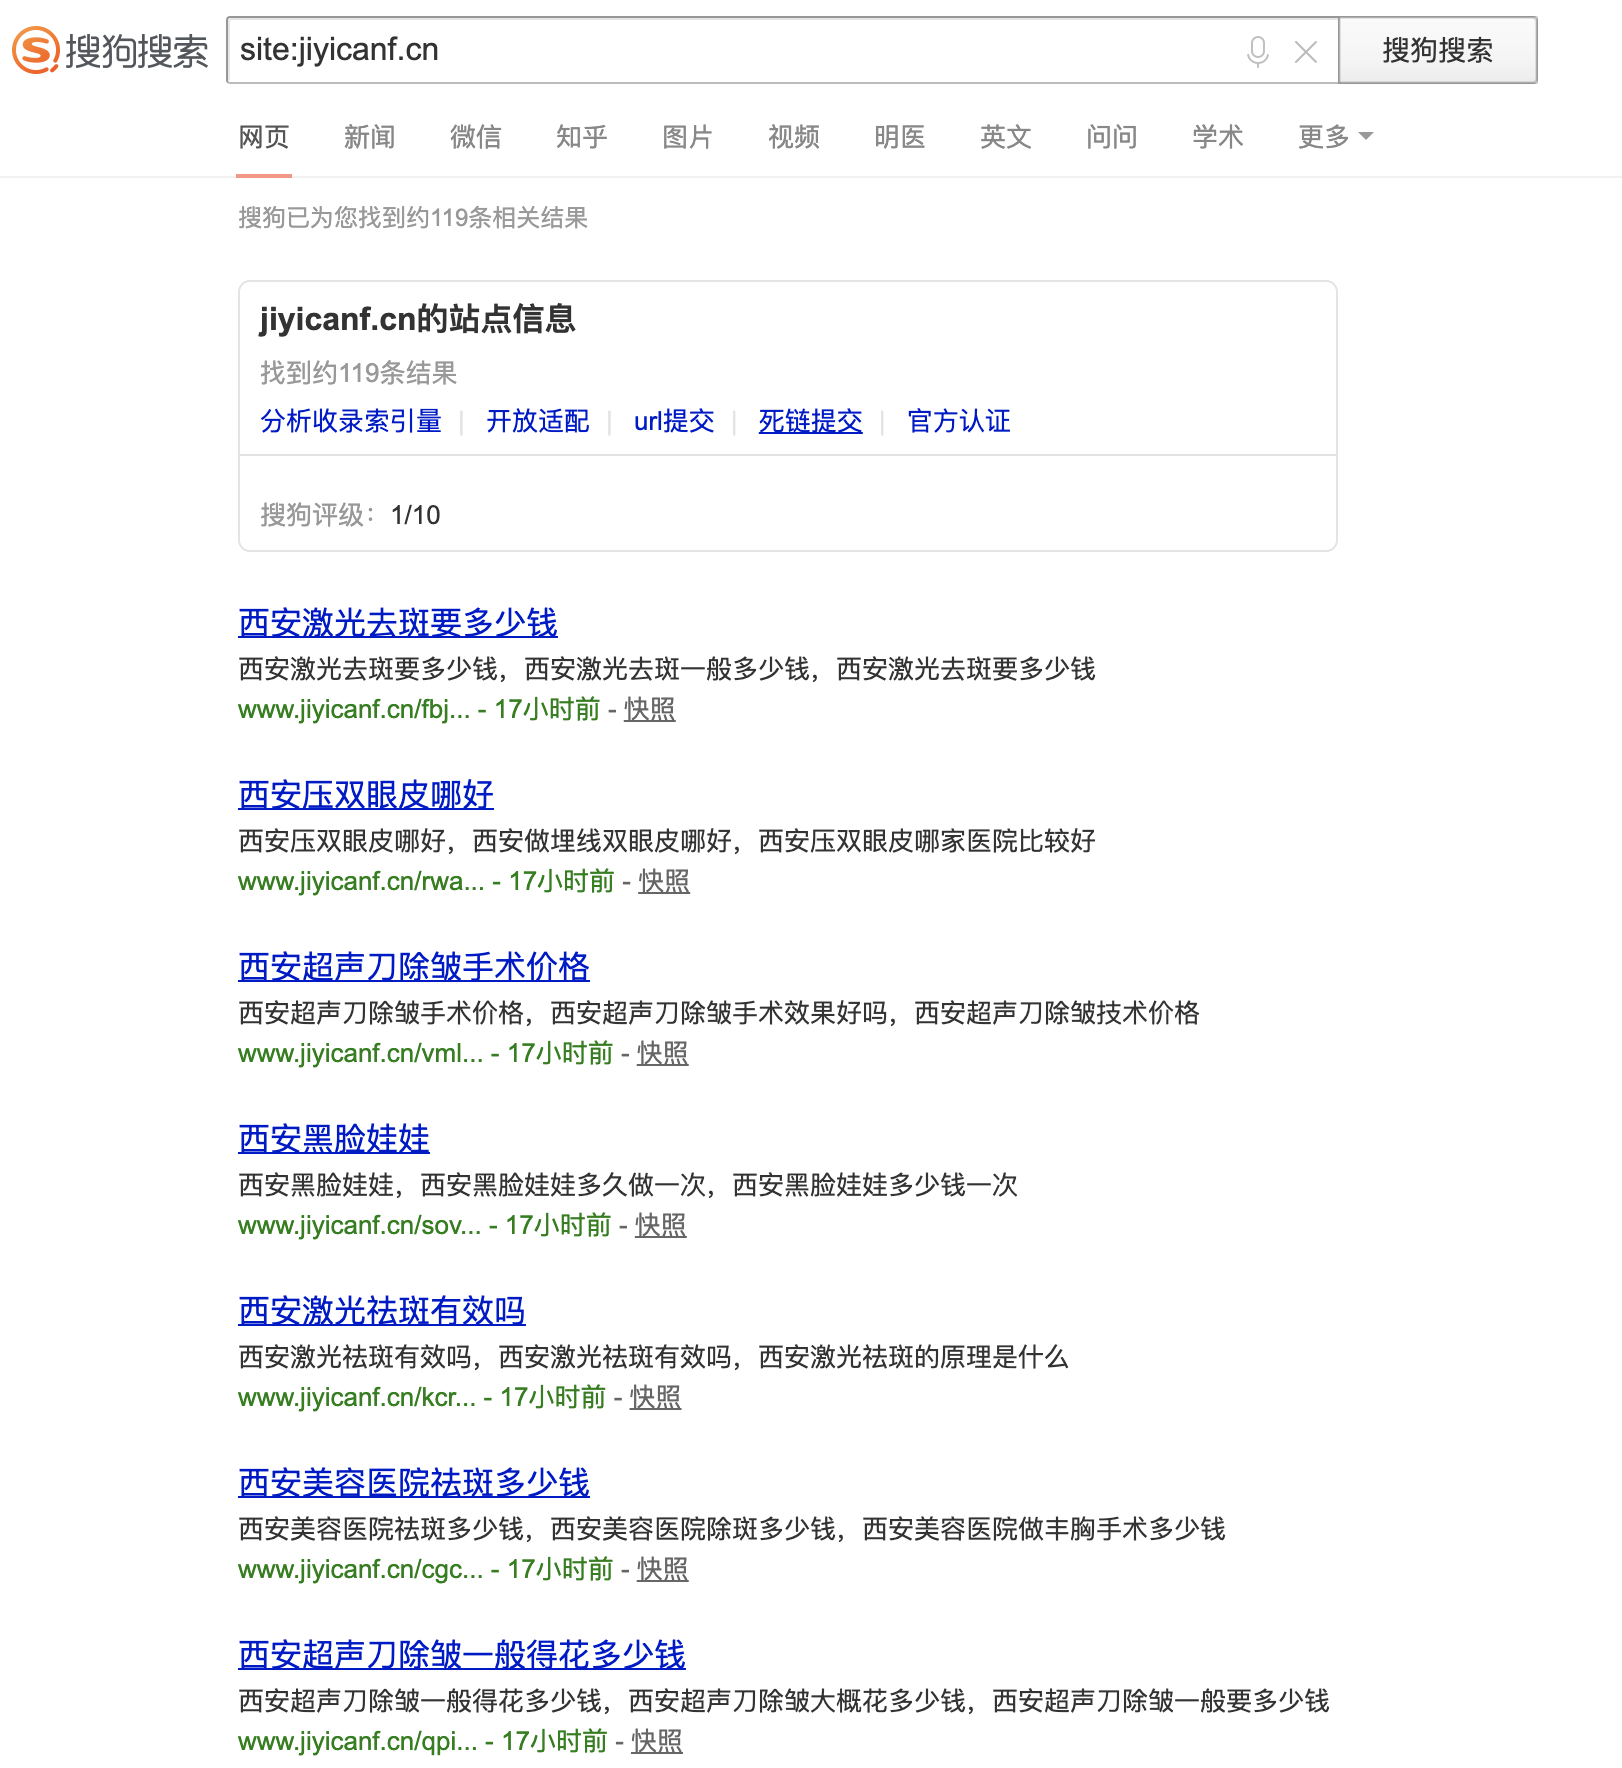Switch to the 知乎 tab
1622x1768 pixels.
[x=582, y=137]
